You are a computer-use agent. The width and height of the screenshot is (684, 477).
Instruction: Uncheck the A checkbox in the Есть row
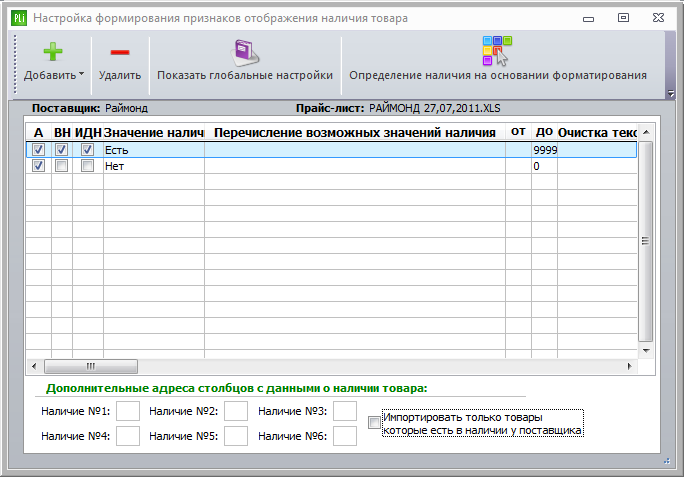pyautogui.click(x=38, y=150)
